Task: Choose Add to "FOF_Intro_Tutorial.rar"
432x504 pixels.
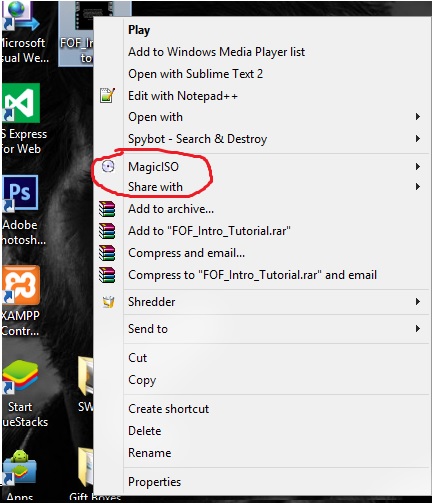Action: pos(209,231)
